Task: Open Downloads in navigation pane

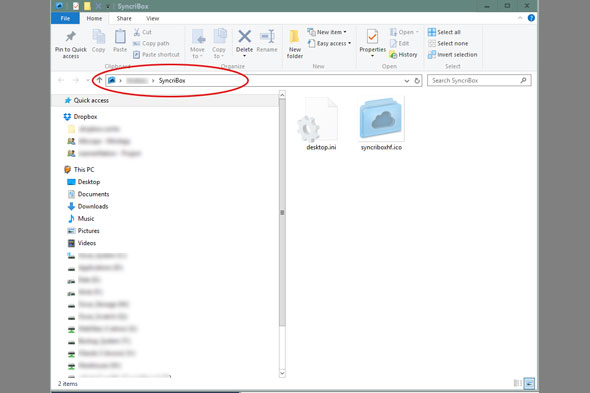Action: point(88,206)
